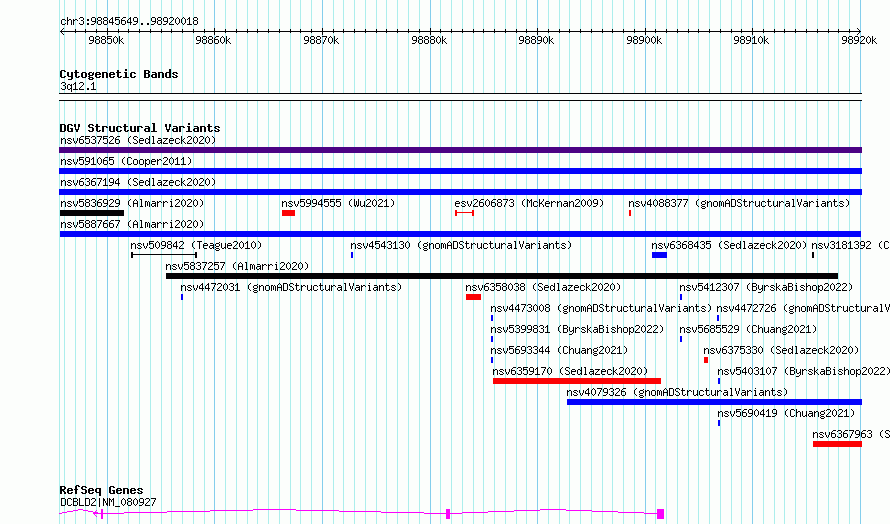Click DCBLD2 exon block near 98880k
890x524 pixels.
(448, 514)
